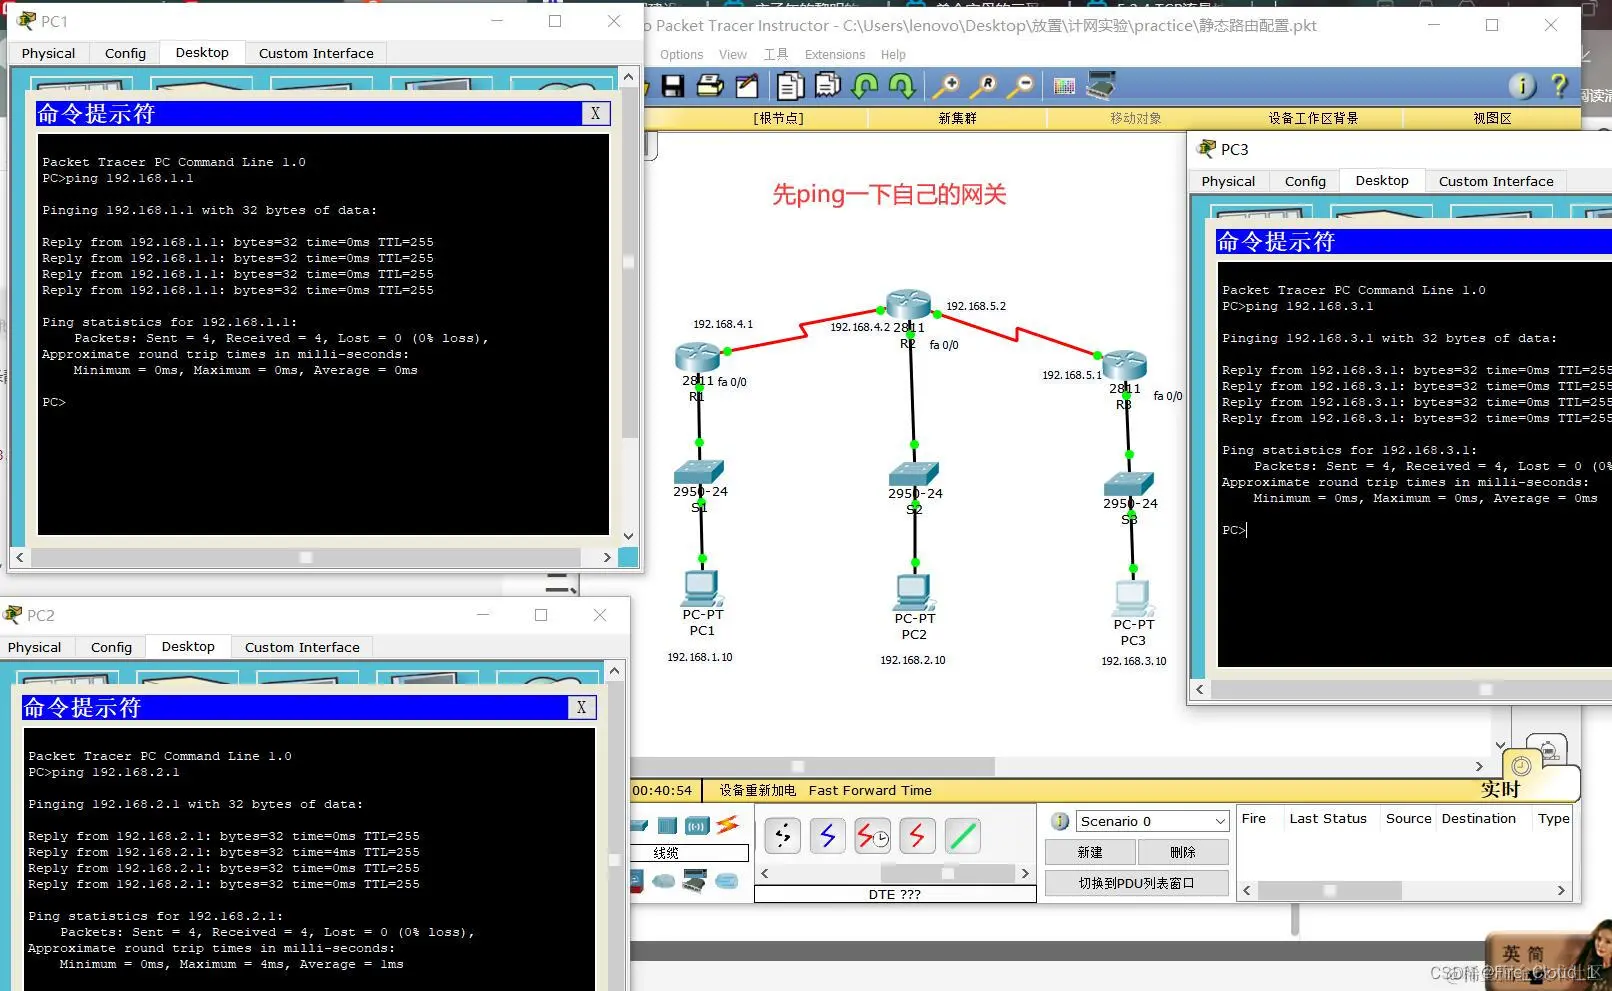Click the PDU list horizontal scrollbar thumb

point(1329,890)
